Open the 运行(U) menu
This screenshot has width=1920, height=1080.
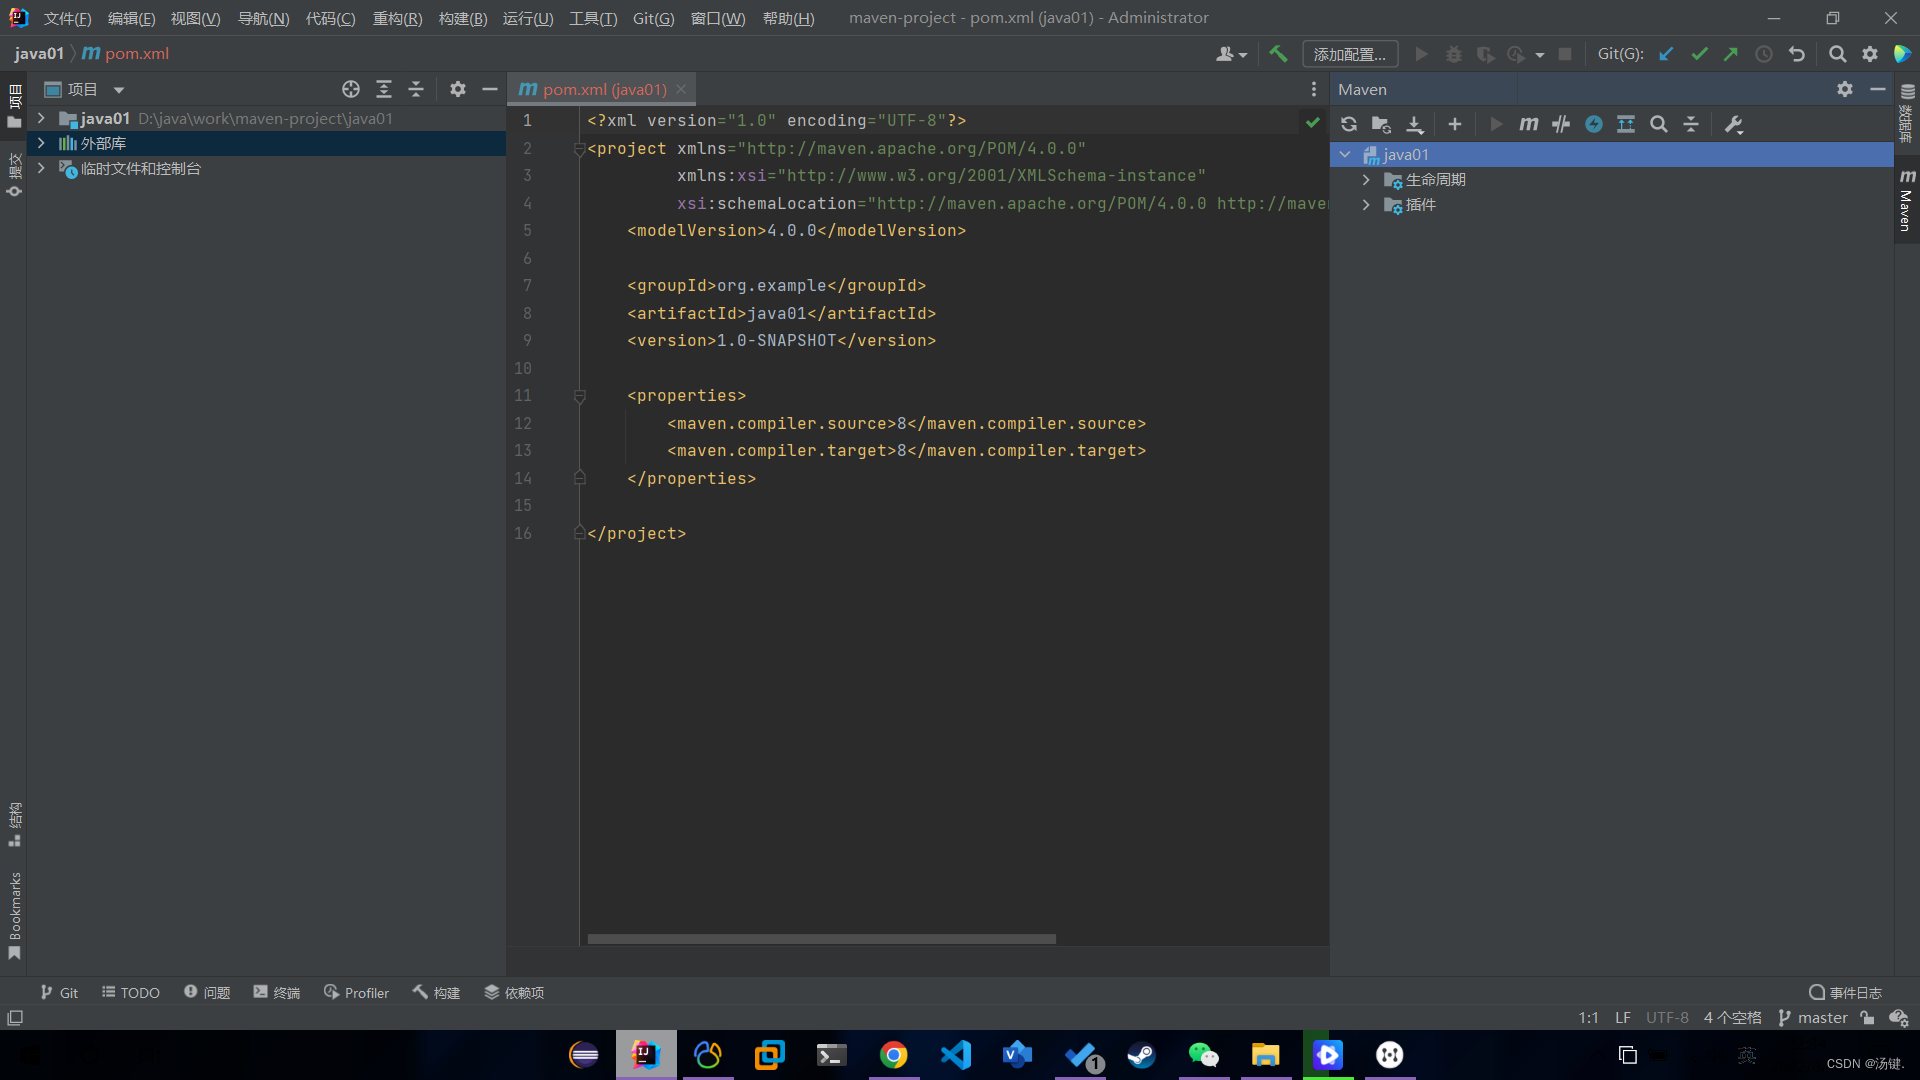pos(528,18)
